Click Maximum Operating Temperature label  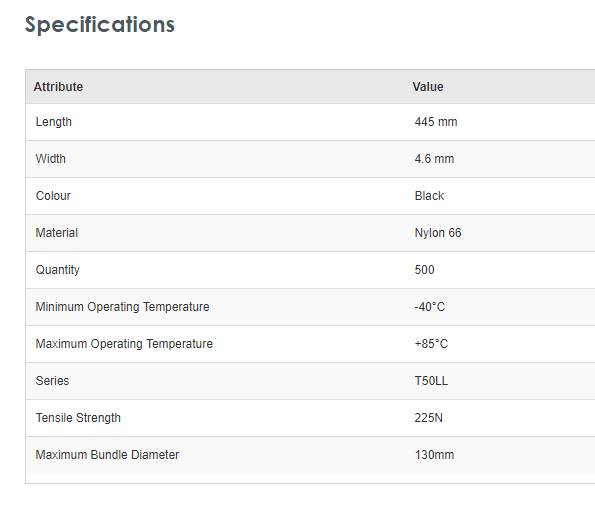(x=124, y=344)
